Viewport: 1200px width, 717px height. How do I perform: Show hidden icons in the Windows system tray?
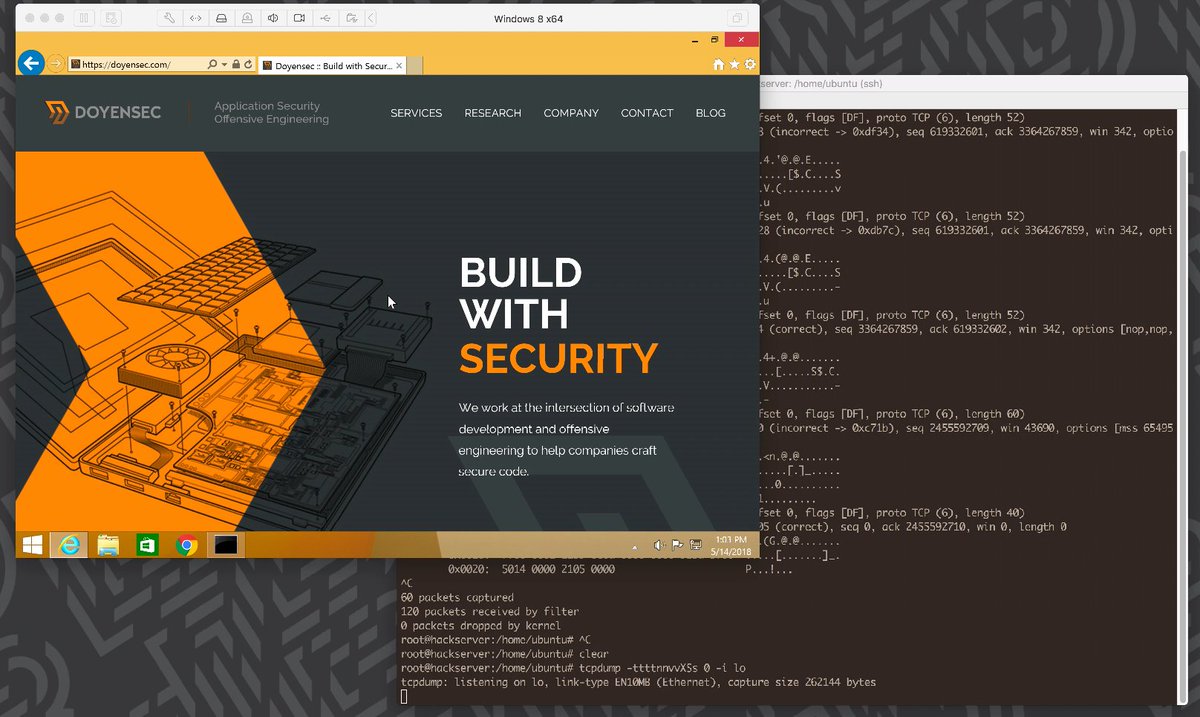635,546
